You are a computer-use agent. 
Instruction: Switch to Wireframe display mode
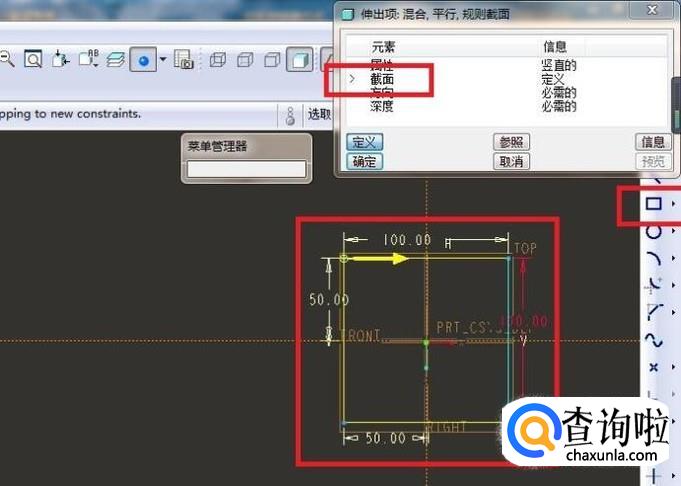click(x=218, y=60)
